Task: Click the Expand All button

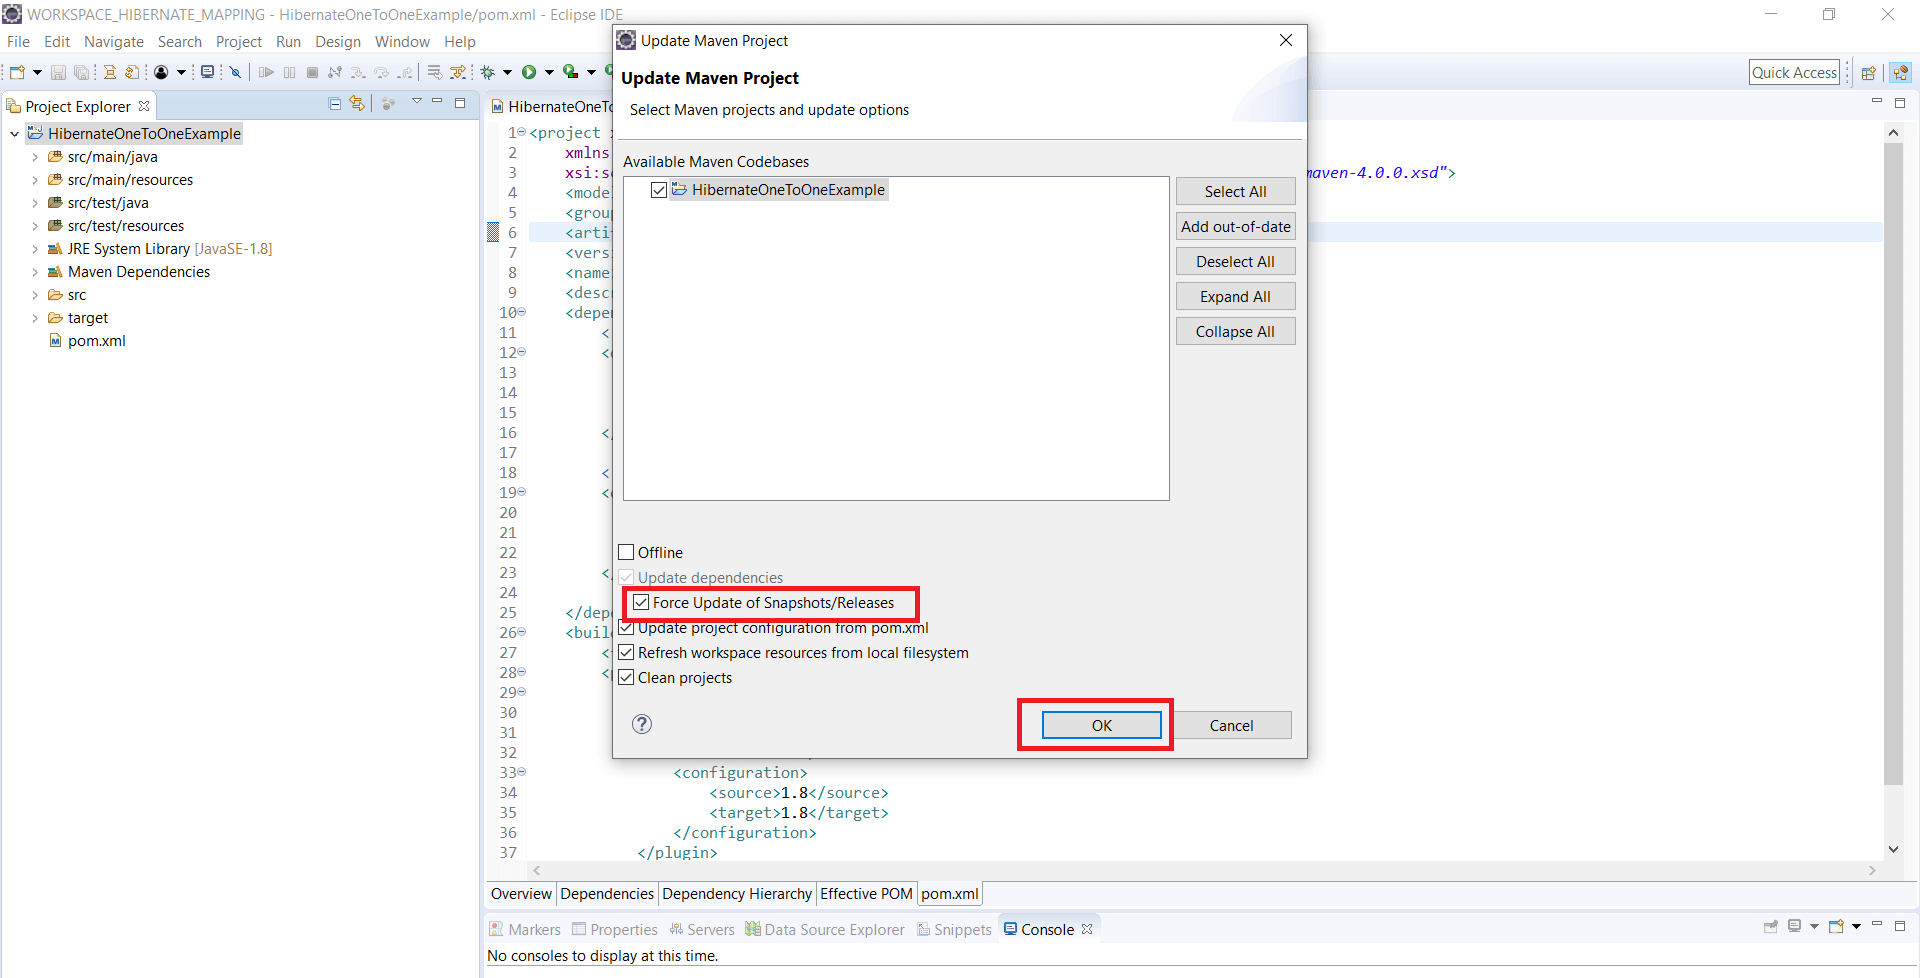Action: pyautogui.click(x=1235, y=296)
